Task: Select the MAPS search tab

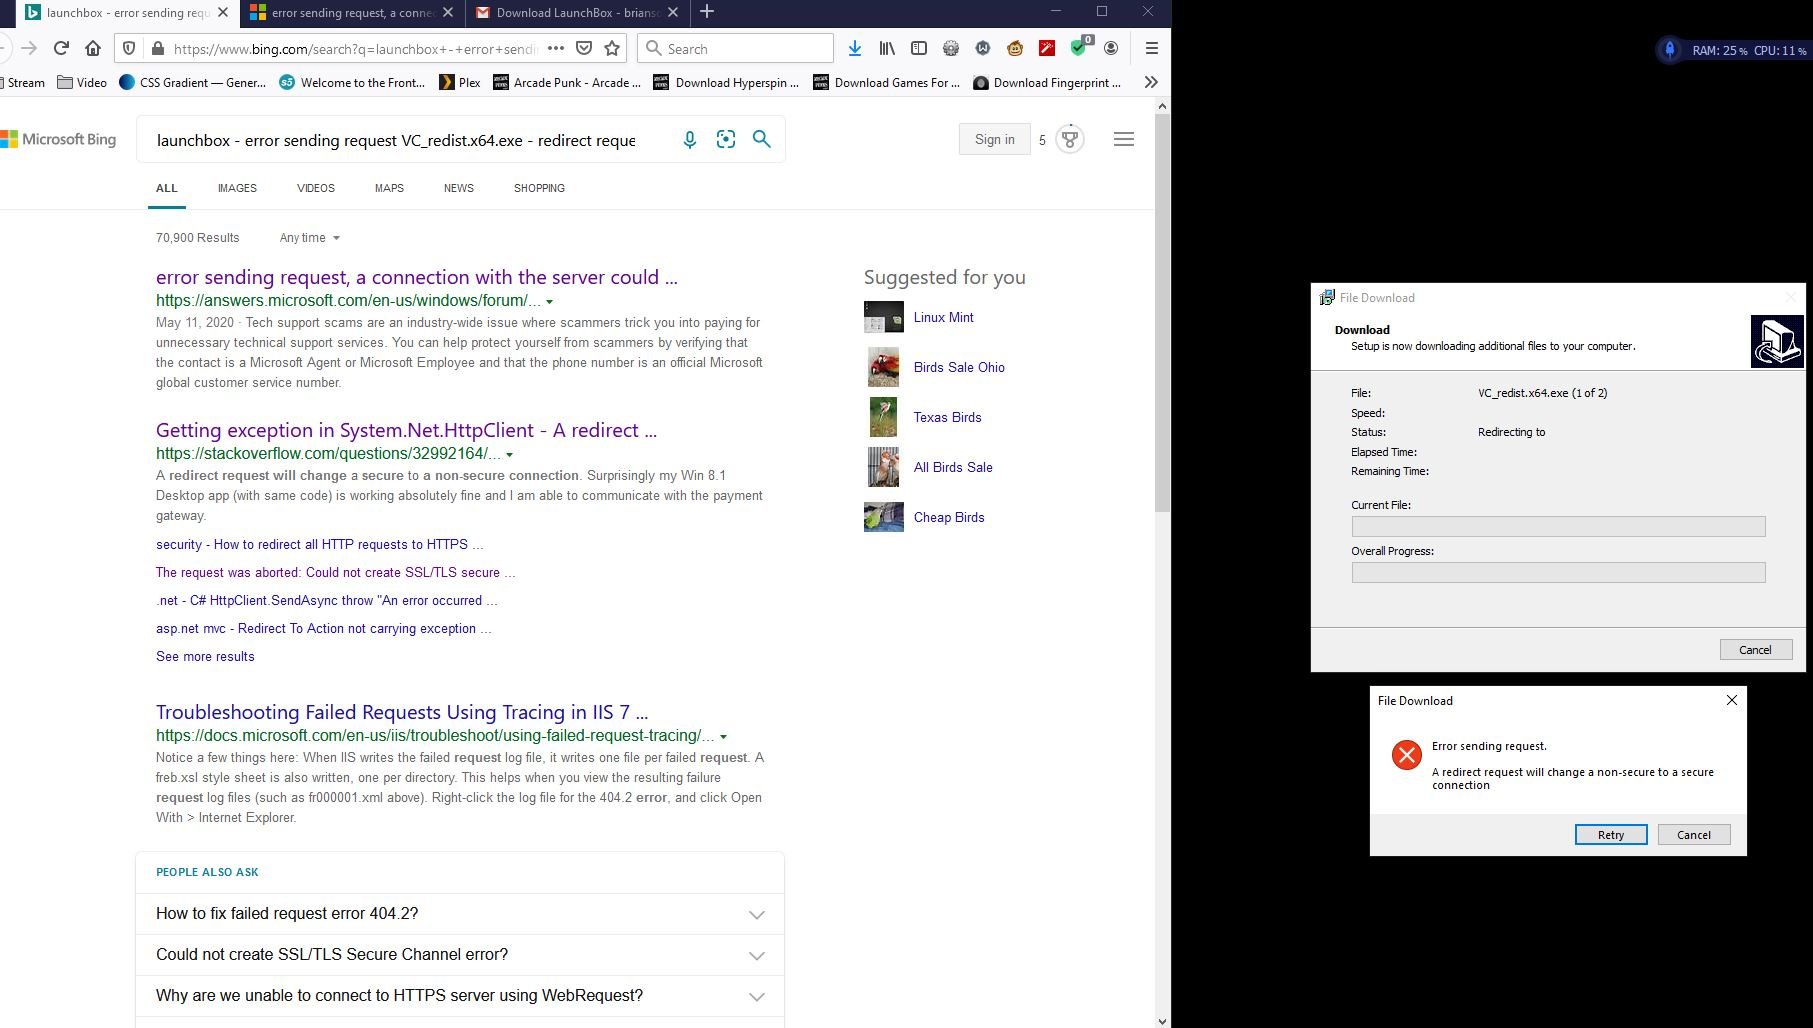Action: [x=389, y=188]
